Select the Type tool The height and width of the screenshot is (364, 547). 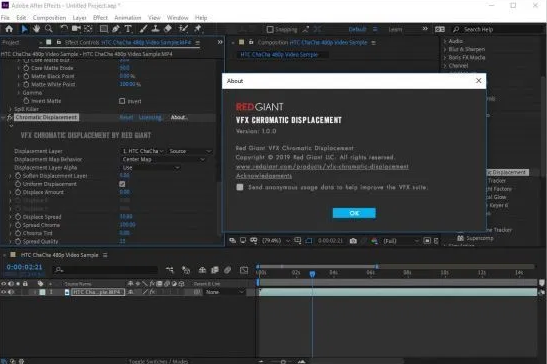click(128, 29)
